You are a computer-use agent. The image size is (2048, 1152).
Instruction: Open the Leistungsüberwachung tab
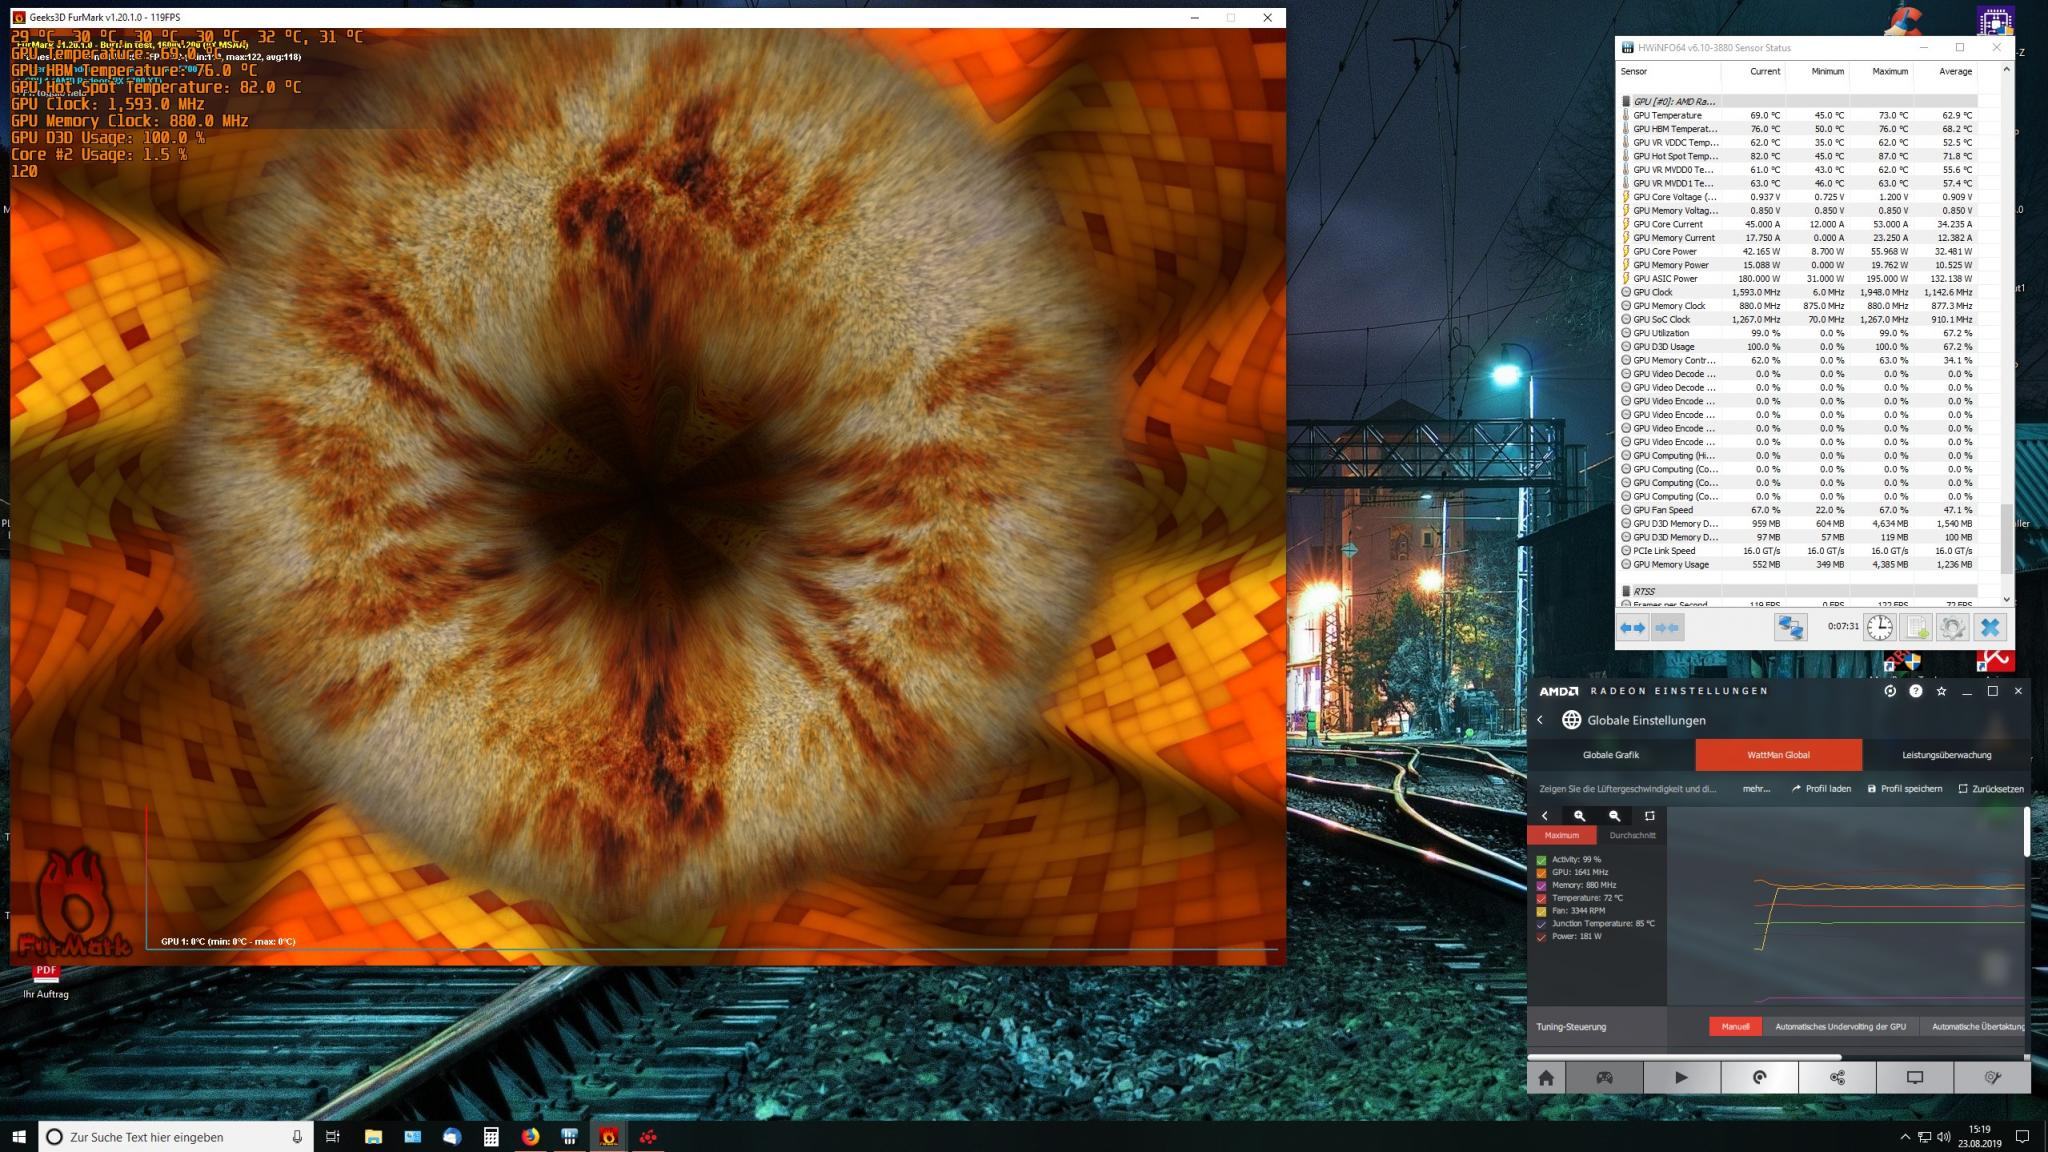pyautogui.click(x=1946, y=755)
